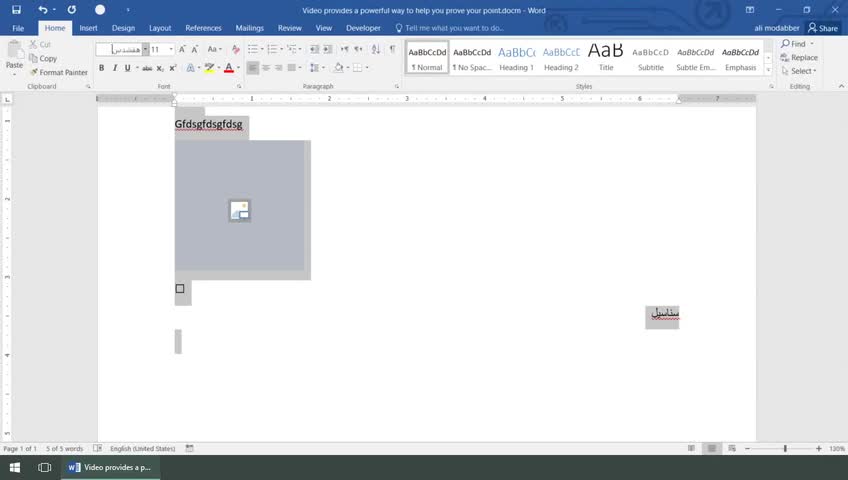Expand the Styles gallery
848x480 pixels.
(768, 70)
